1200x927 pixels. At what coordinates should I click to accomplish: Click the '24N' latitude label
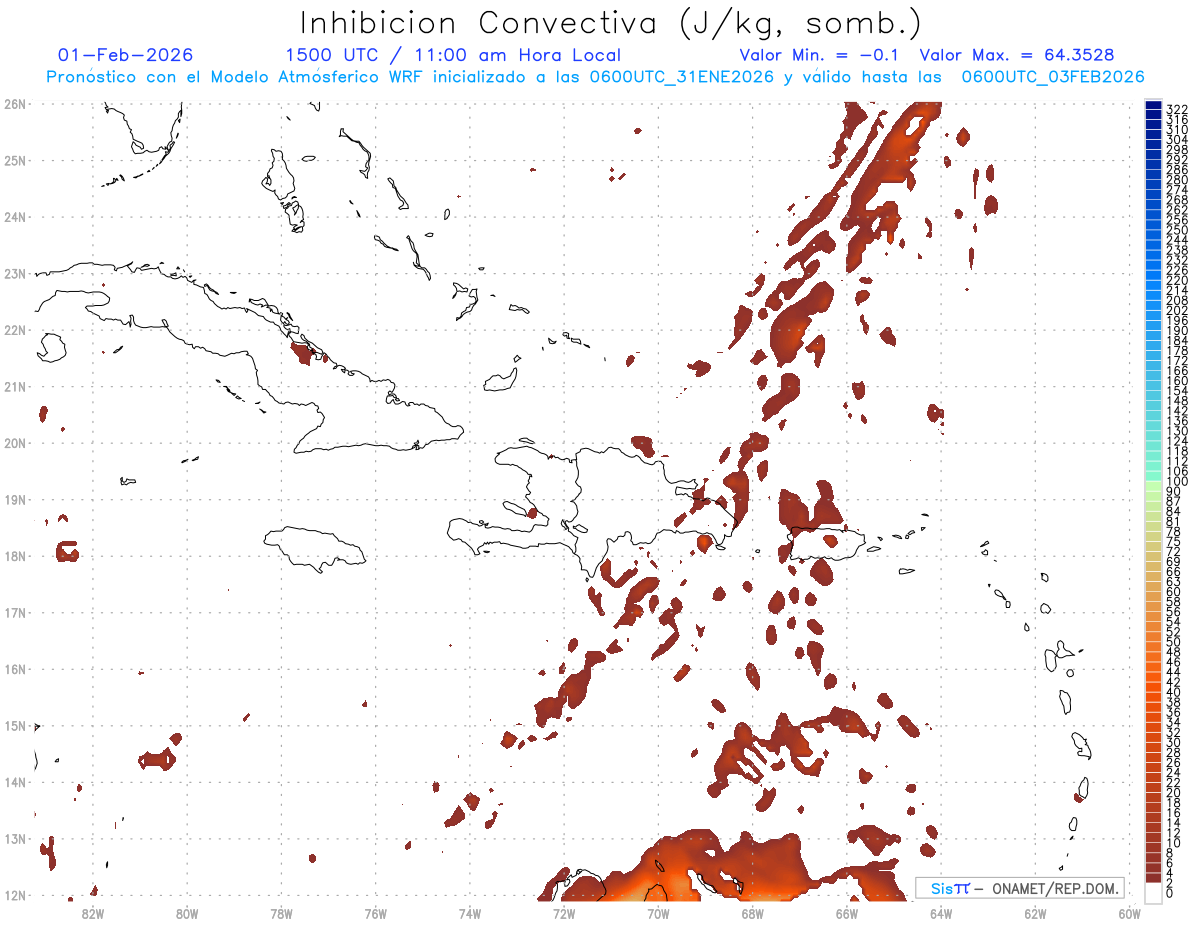(x=15, y=217)
